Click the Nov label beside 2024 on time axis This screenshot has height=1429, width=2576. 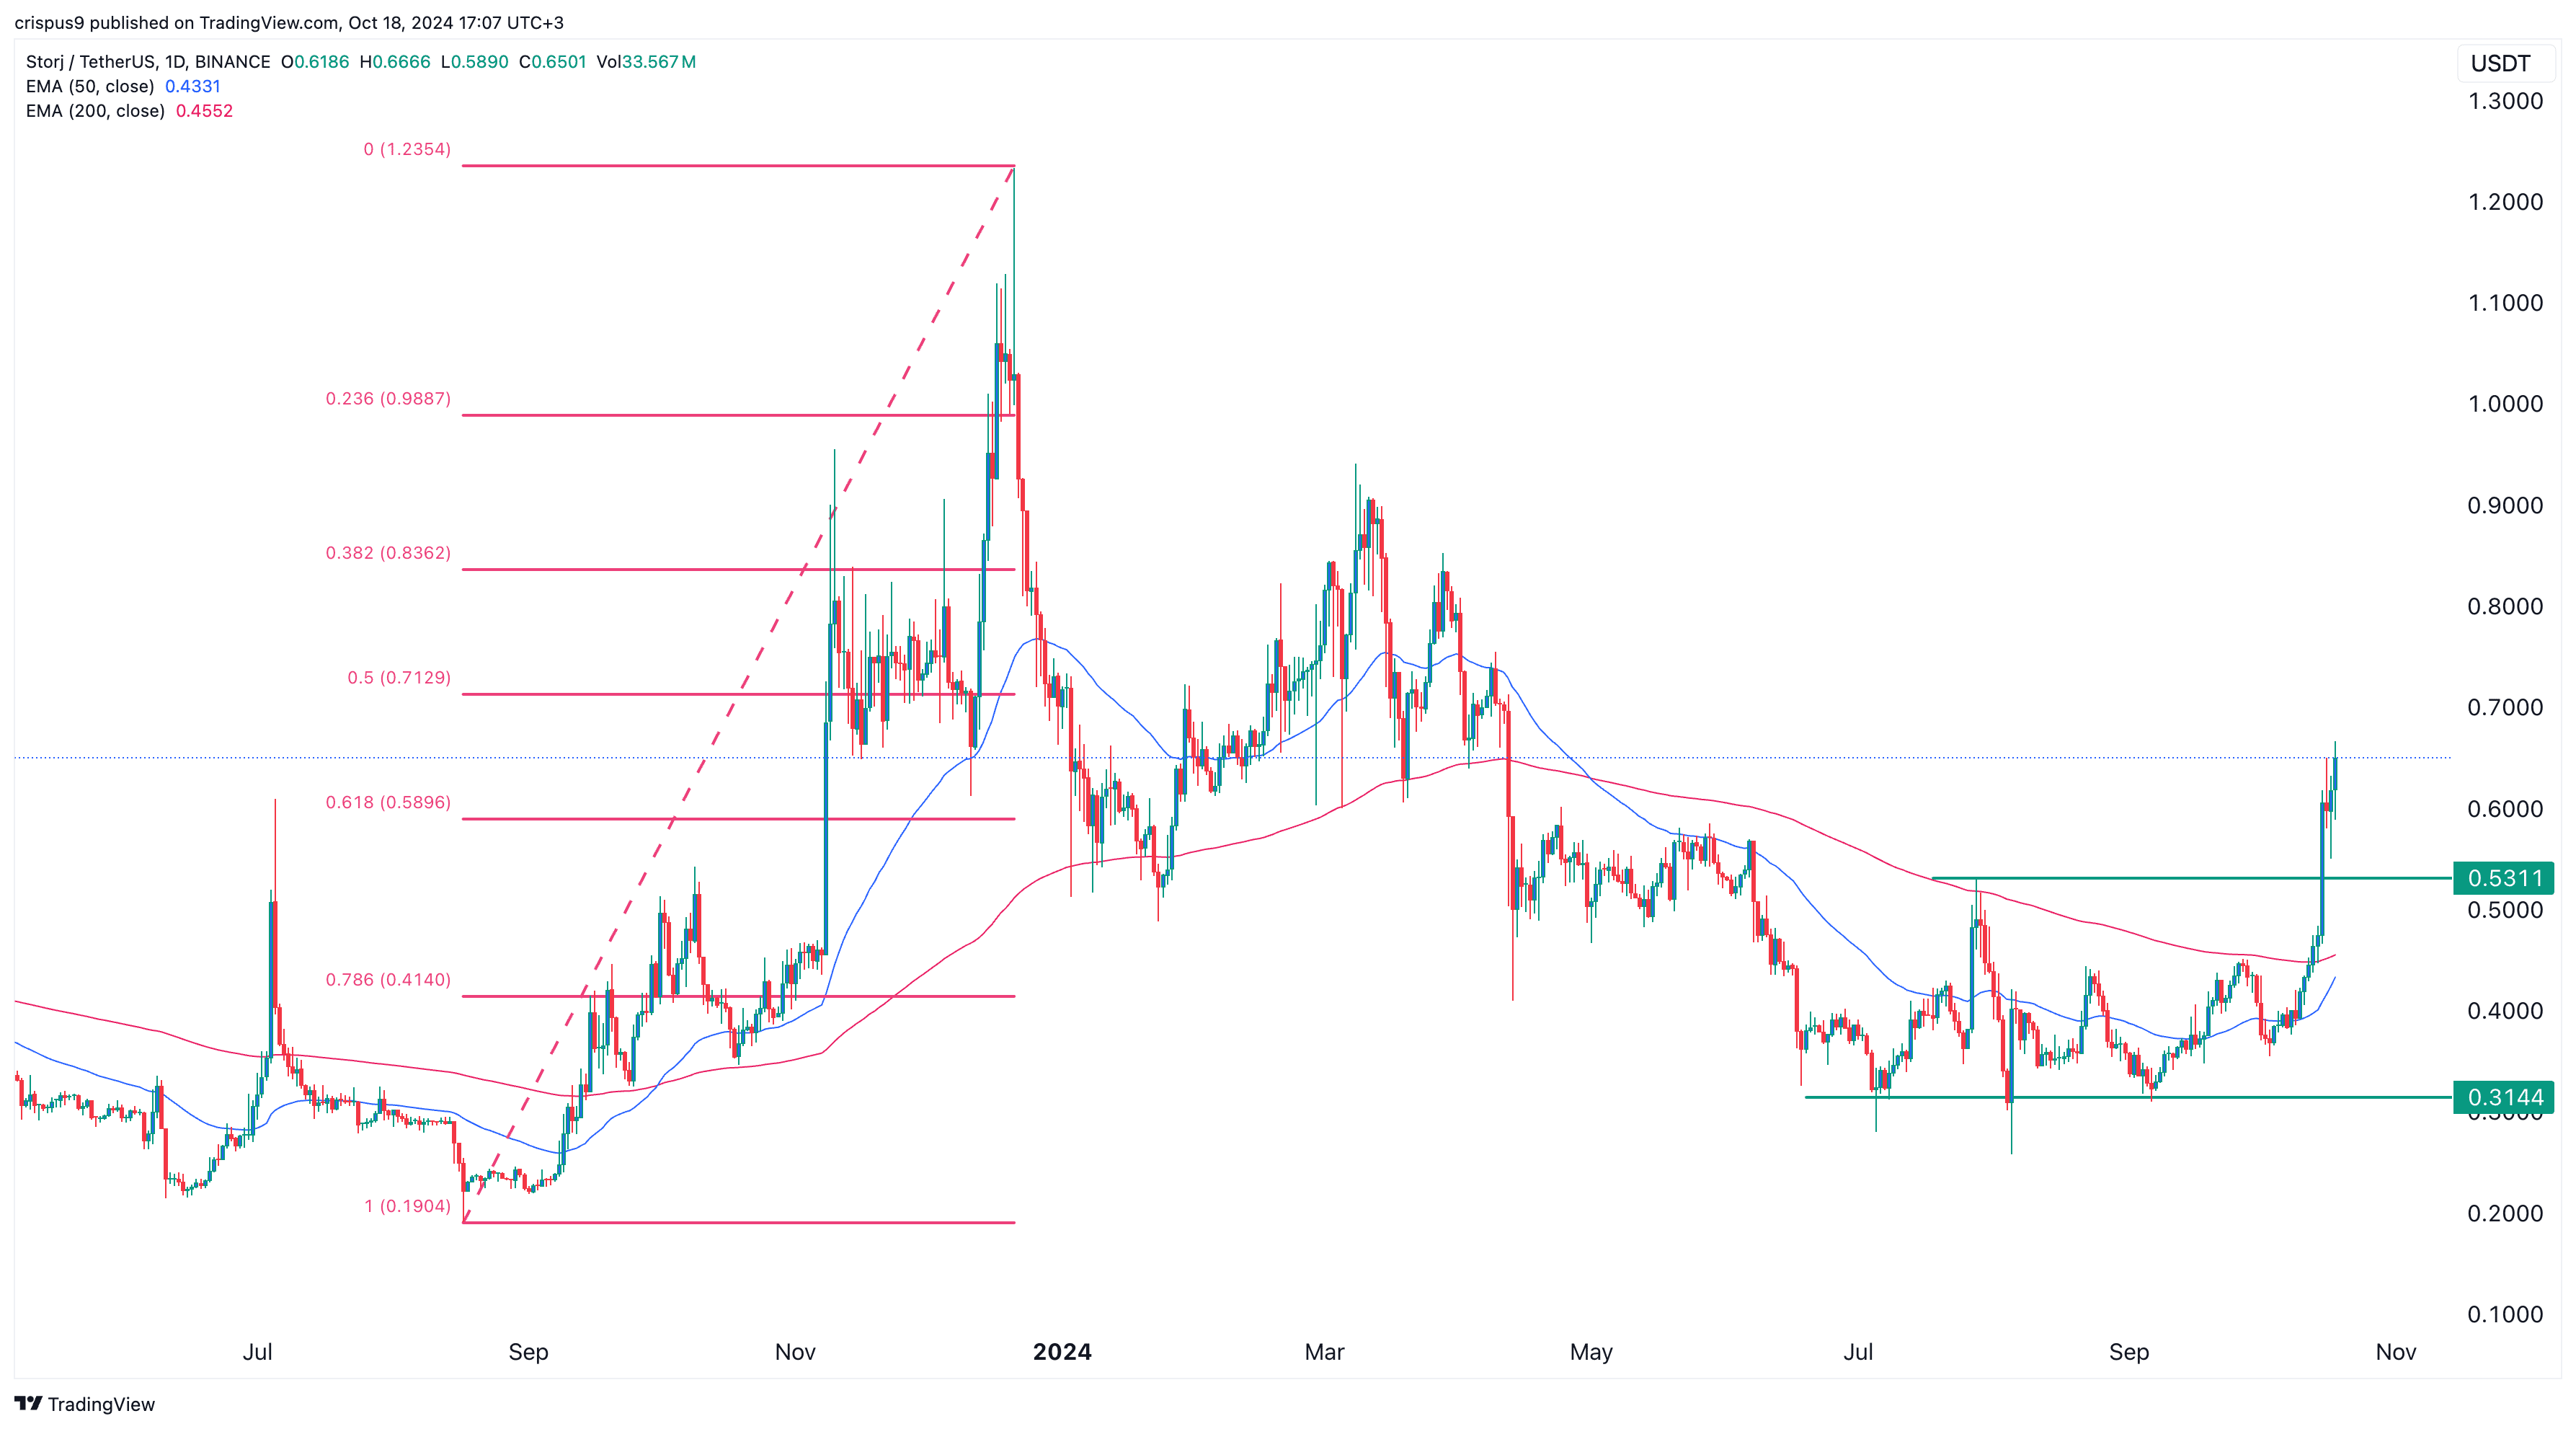pos(795,1352)
